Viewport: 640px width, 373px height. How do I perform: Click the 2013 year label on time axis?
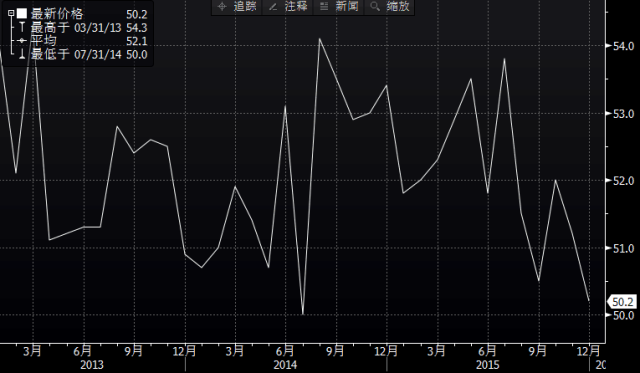(92, 364)
